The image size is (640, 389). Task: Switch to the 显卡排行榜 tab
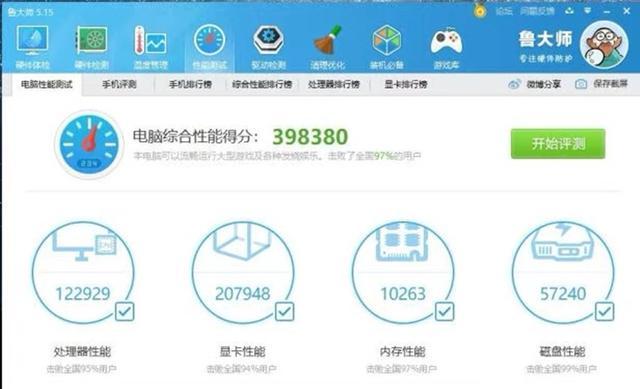[406, 84]
